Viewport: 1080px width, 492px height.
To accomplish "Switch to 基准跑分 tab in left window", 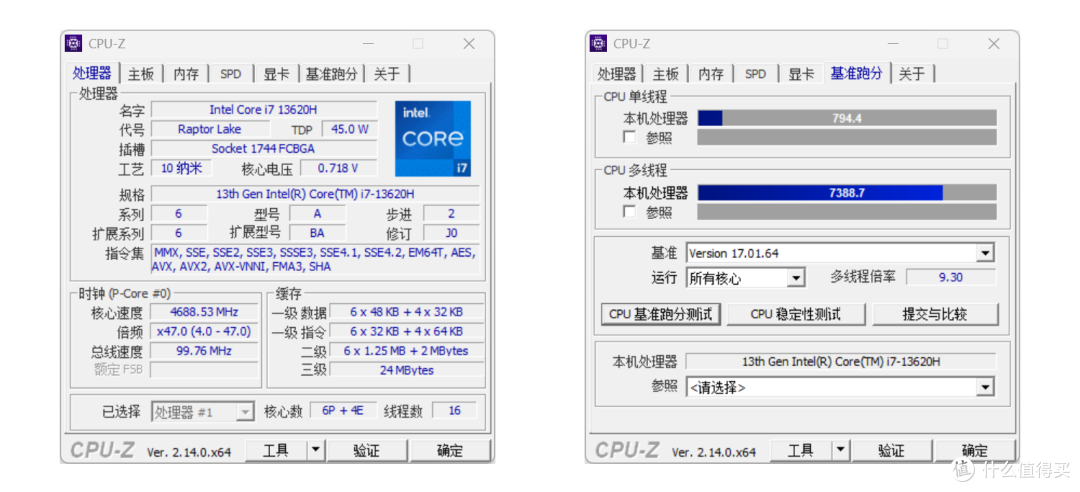I will pyautogui.click(x=331, y=74).
